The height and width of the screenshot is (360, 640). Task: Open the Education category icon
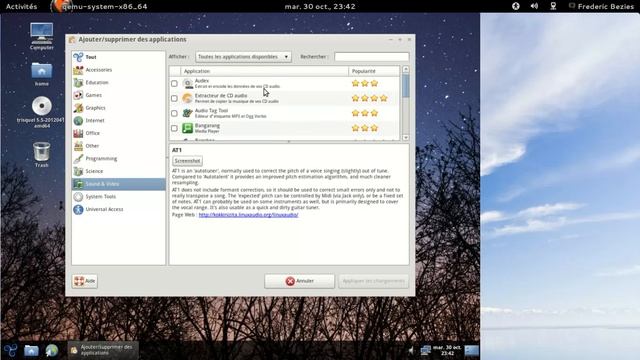click(x=78, y=82)
